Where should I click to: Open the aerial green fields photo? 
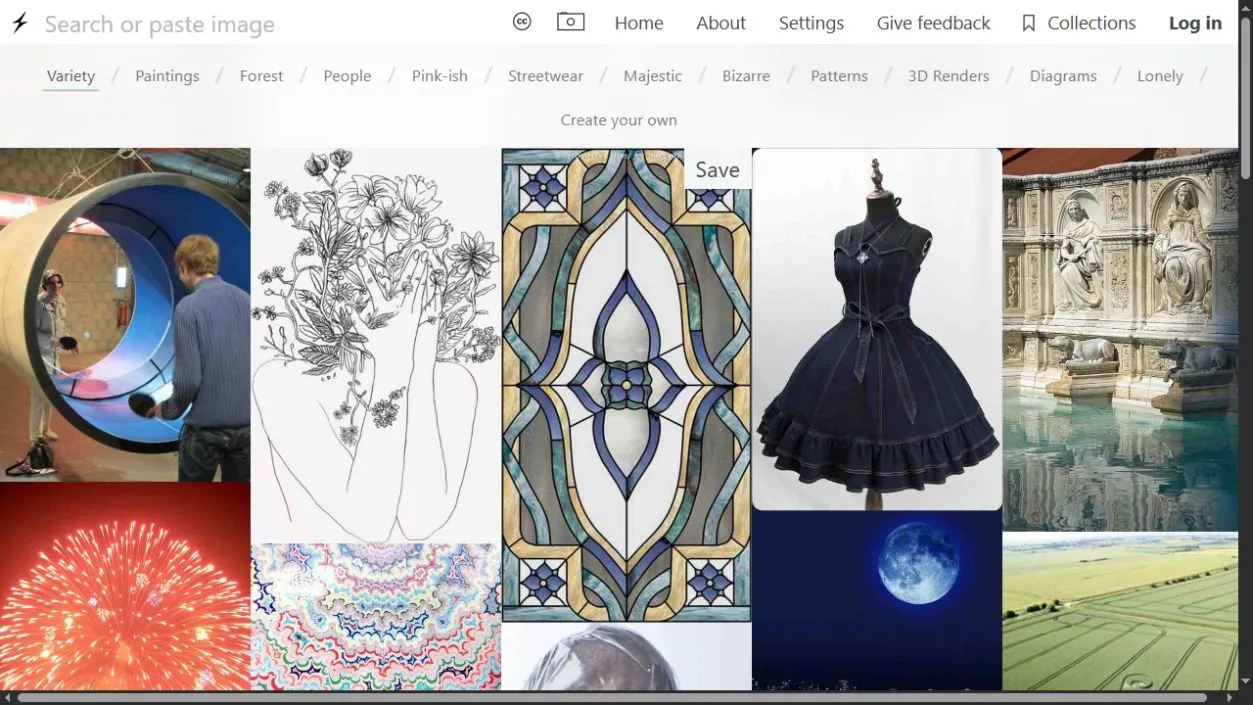[x=1120, y=612]
